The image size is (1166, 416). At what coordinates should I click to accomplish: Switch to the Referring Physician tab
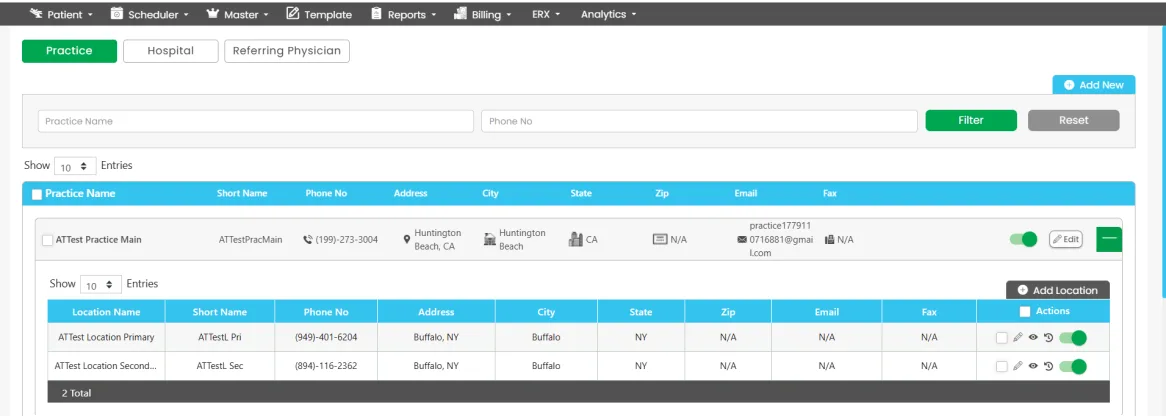[287, 51]
